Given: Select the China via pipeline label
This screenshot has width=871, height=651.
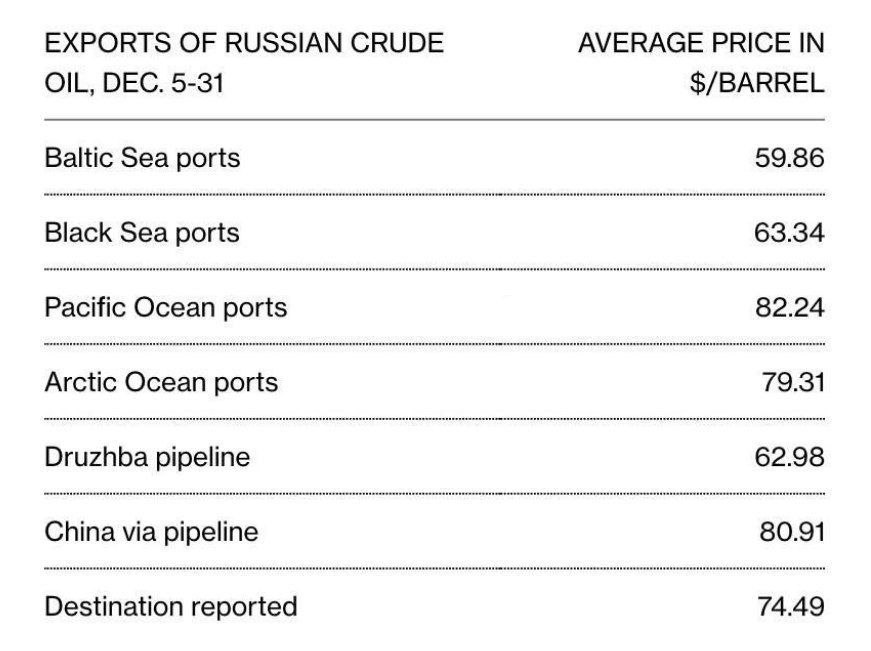Looking at the screenshot, I should [x=151, y=532].
